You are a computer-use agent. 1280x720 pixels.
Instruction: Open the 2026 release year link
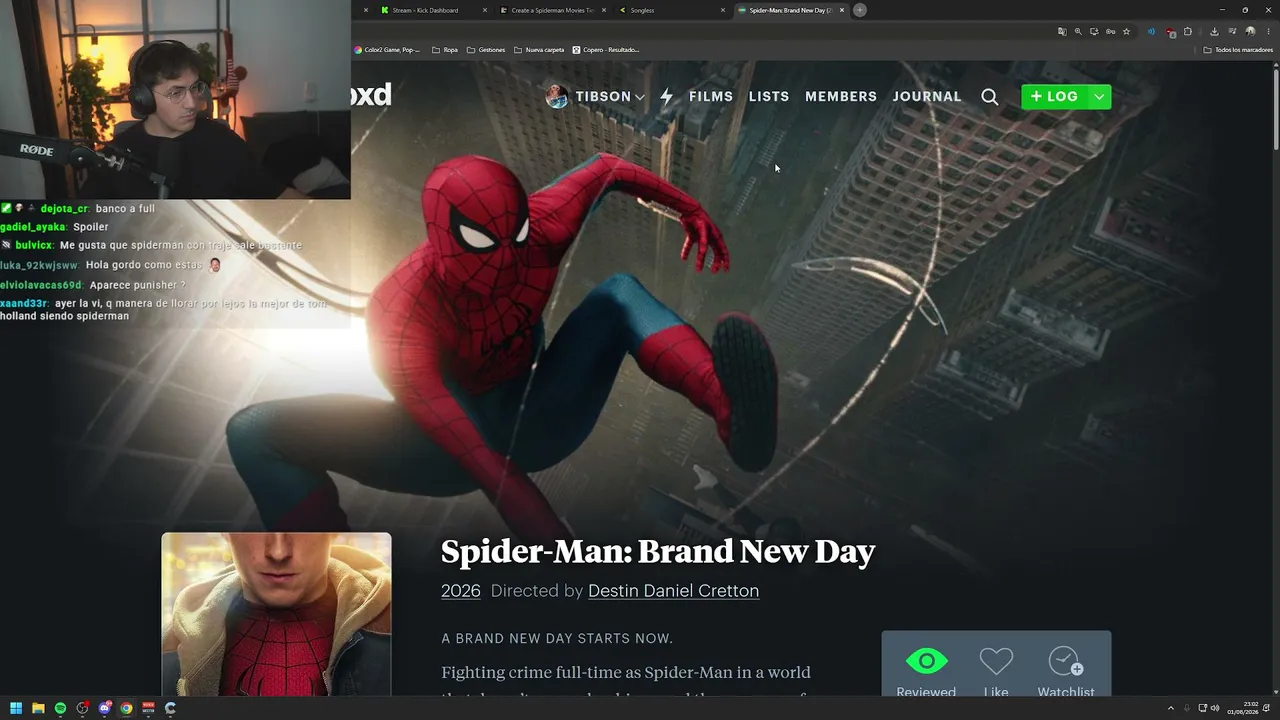click(461, 591)
